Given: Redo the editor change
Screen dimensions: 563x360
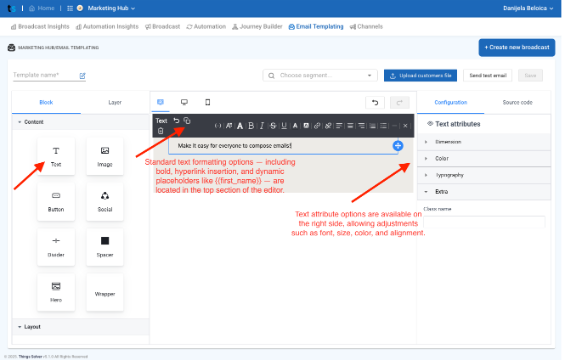Looking at the screenshot, I should click(x=400, y=103).
